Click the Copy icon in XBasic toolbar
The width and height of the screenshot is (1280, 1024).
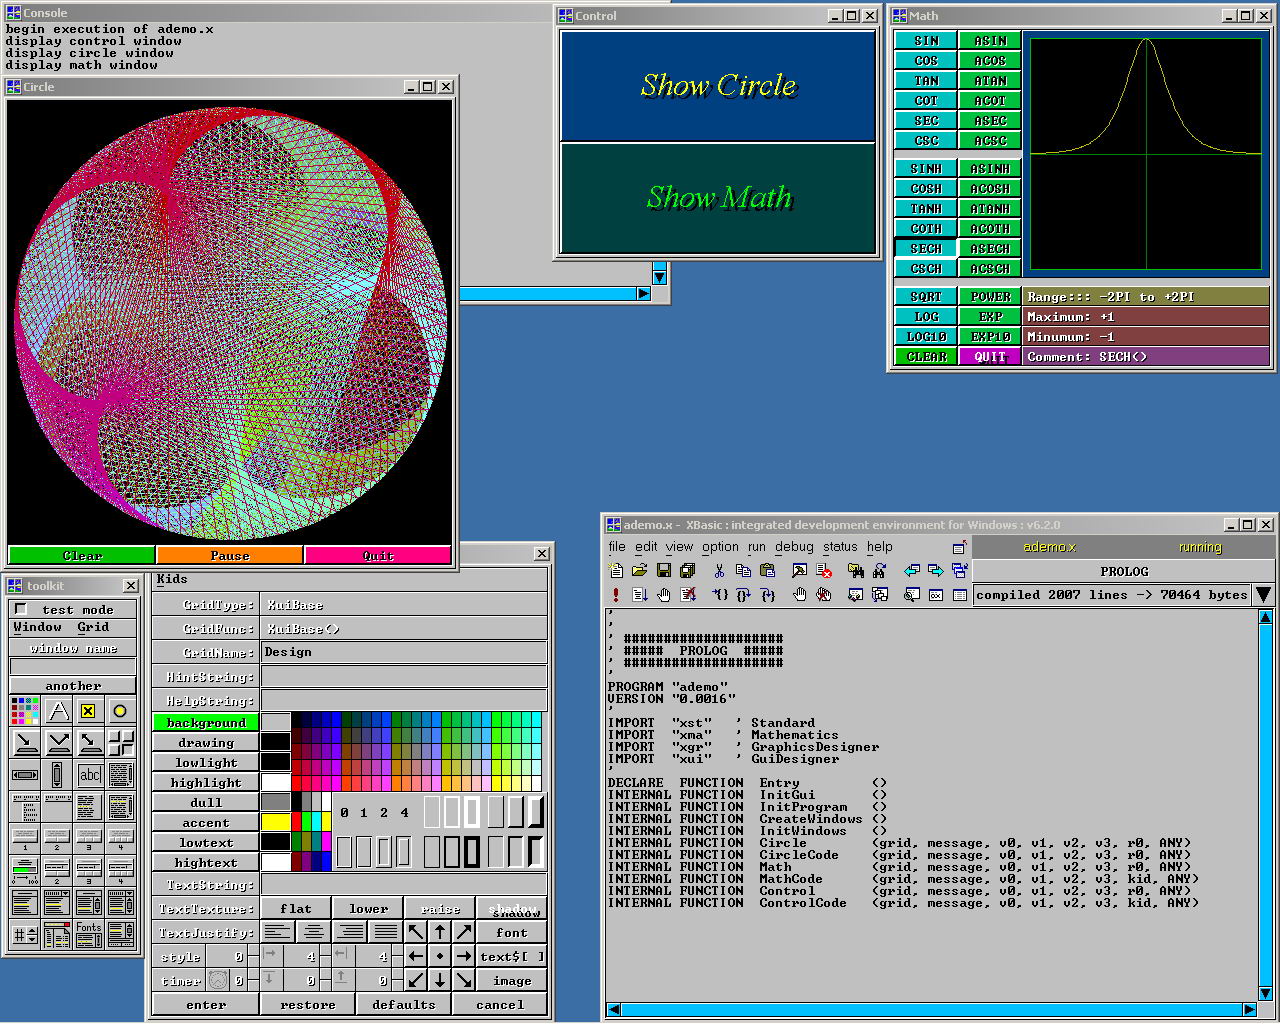743,570
